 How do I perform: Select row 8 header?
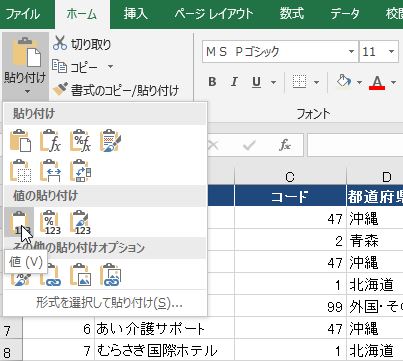coord(11,351)
